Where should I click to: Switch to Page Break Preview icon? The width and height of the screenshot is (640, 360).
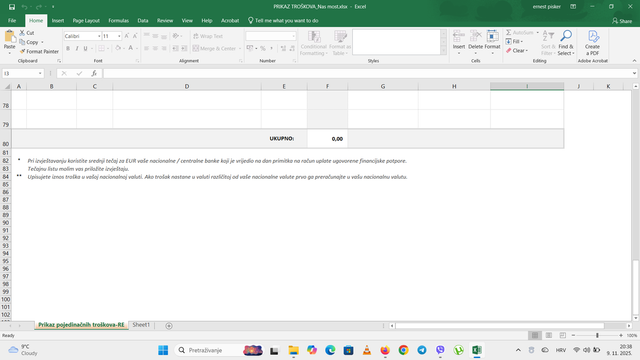point(562,336)
